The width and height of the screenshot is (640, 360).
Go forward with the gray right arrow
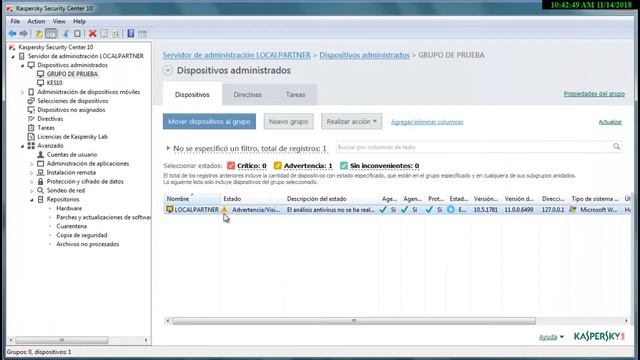tap(24, 33)
